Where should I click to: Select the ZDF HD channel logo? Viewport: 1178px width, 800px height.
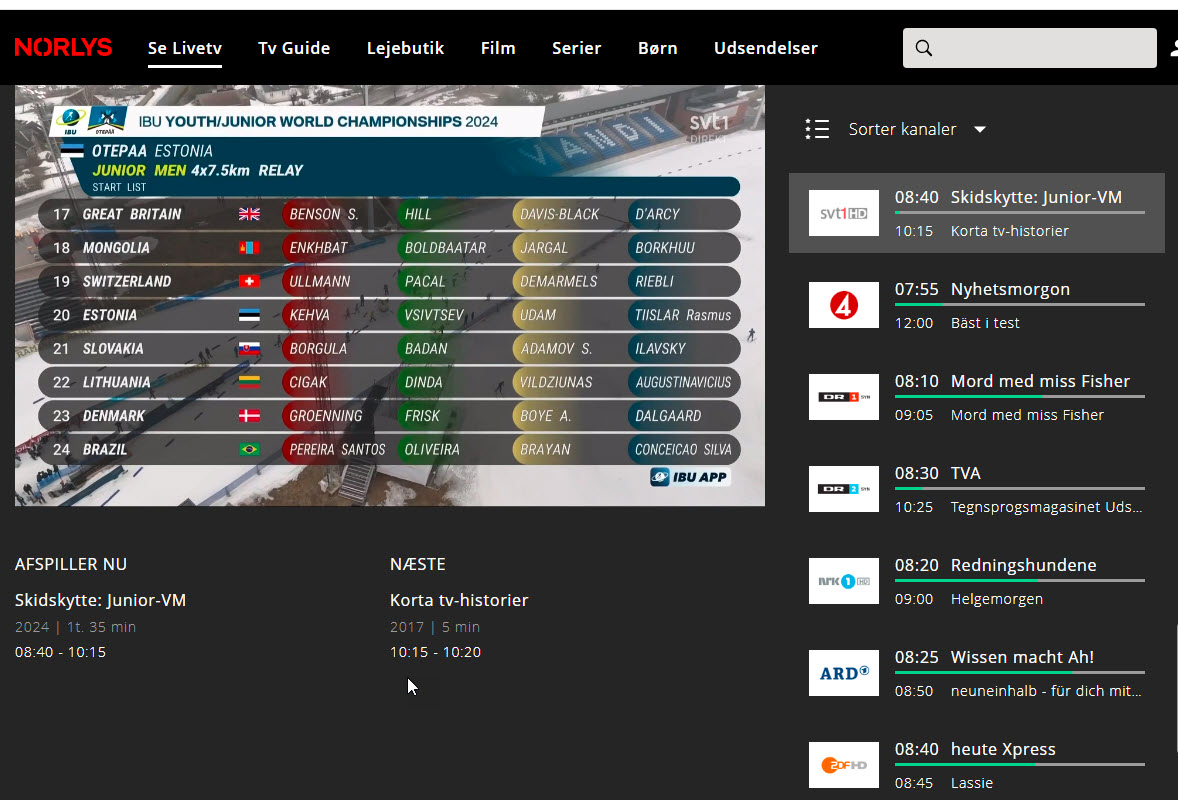click(x=843, y=765)
